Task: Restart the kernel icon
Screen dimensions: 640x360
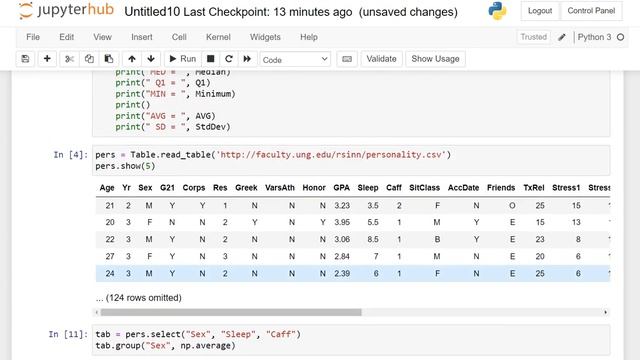Action: point(229,59)
